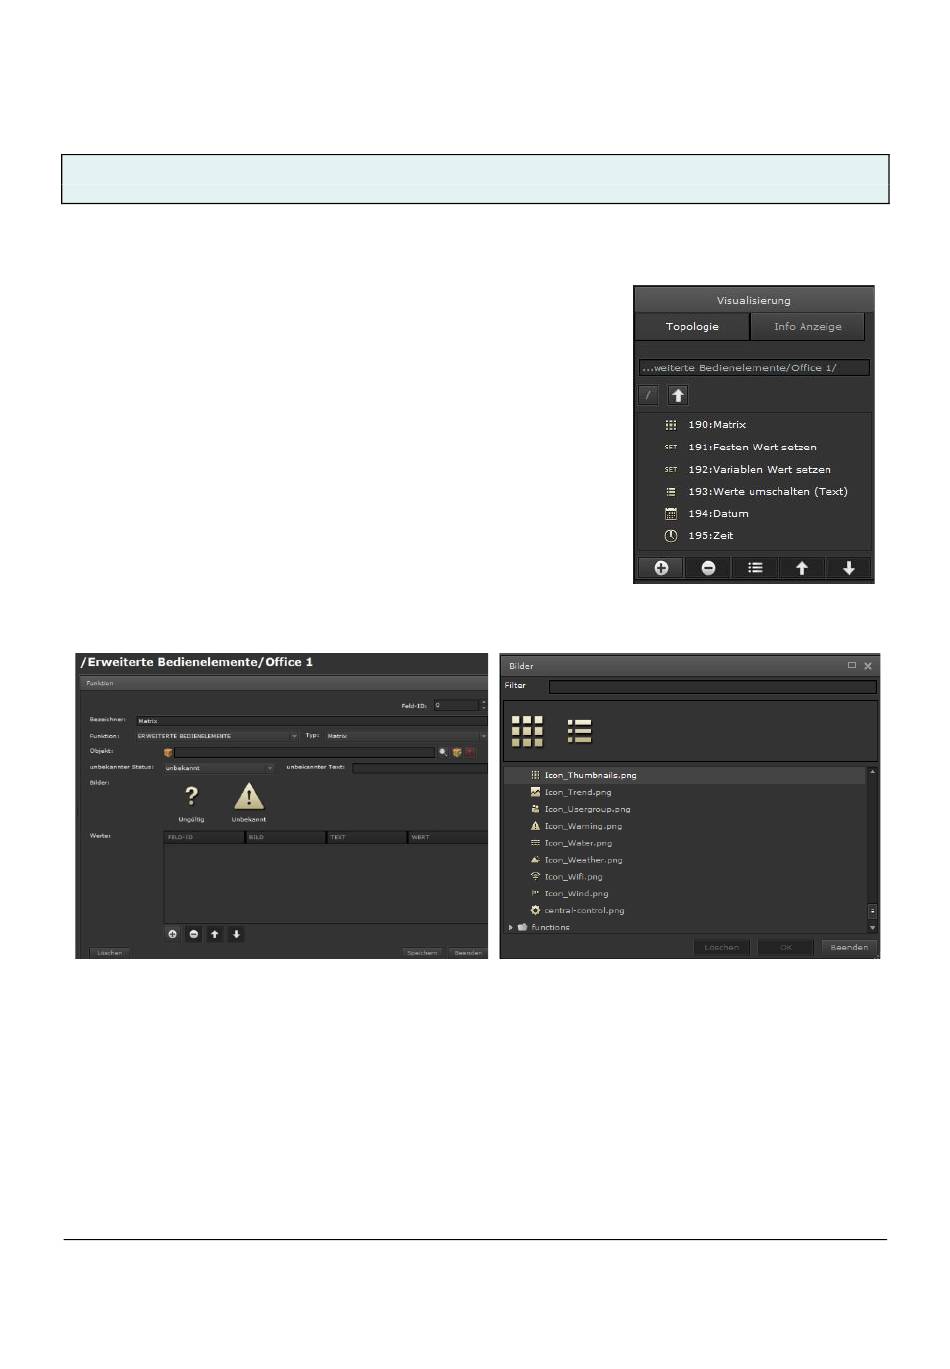Click Beenden in the Bilder dialog
Screen dimensions: 950x1369
[849, 947]
